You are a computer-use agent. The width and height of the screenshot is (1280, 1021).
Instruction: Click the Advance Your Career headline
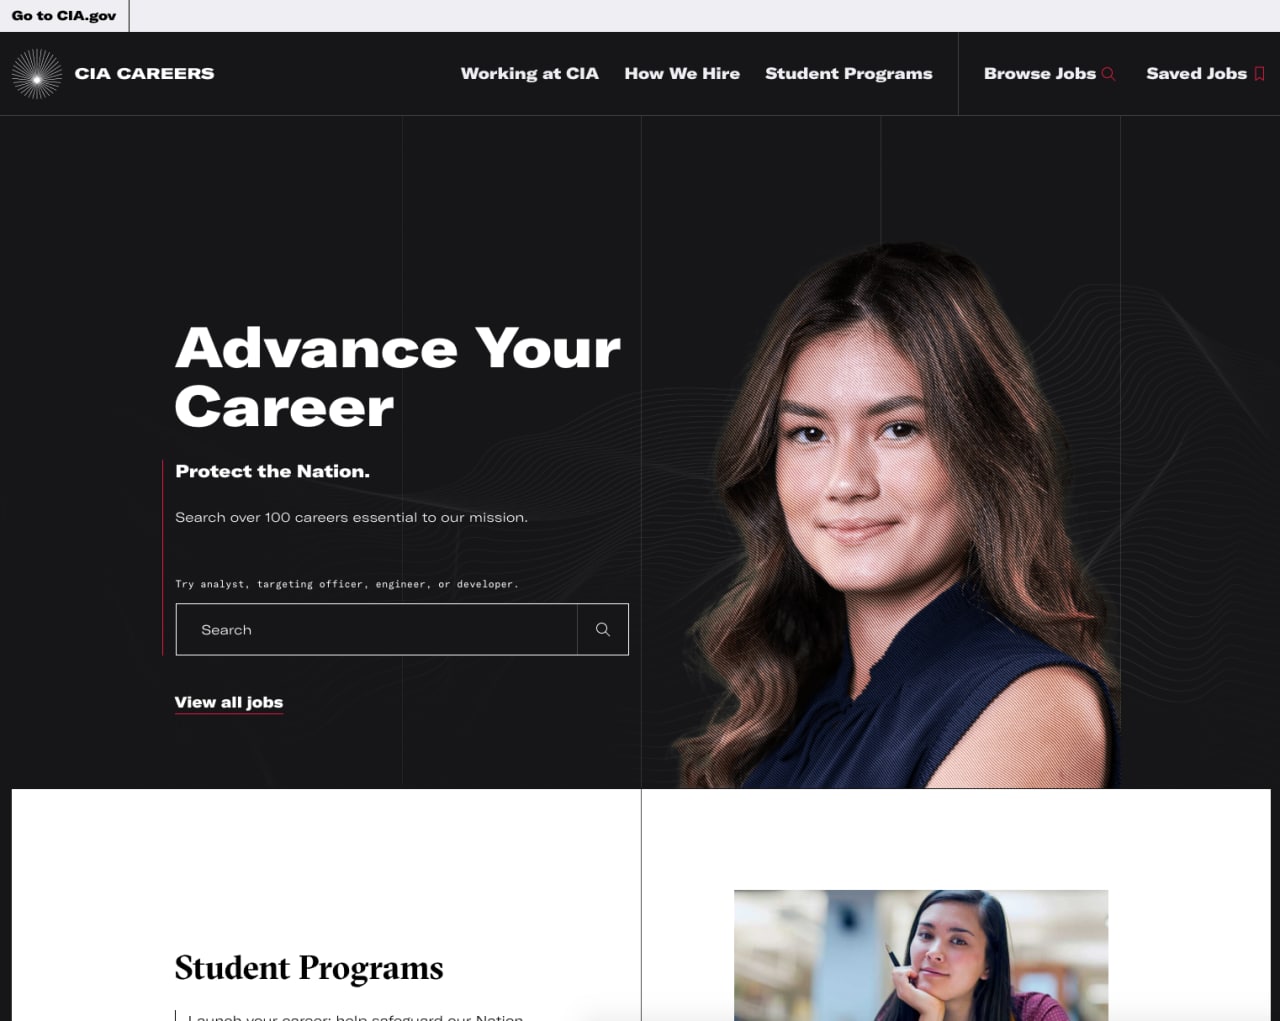click(x=398, y=377)
